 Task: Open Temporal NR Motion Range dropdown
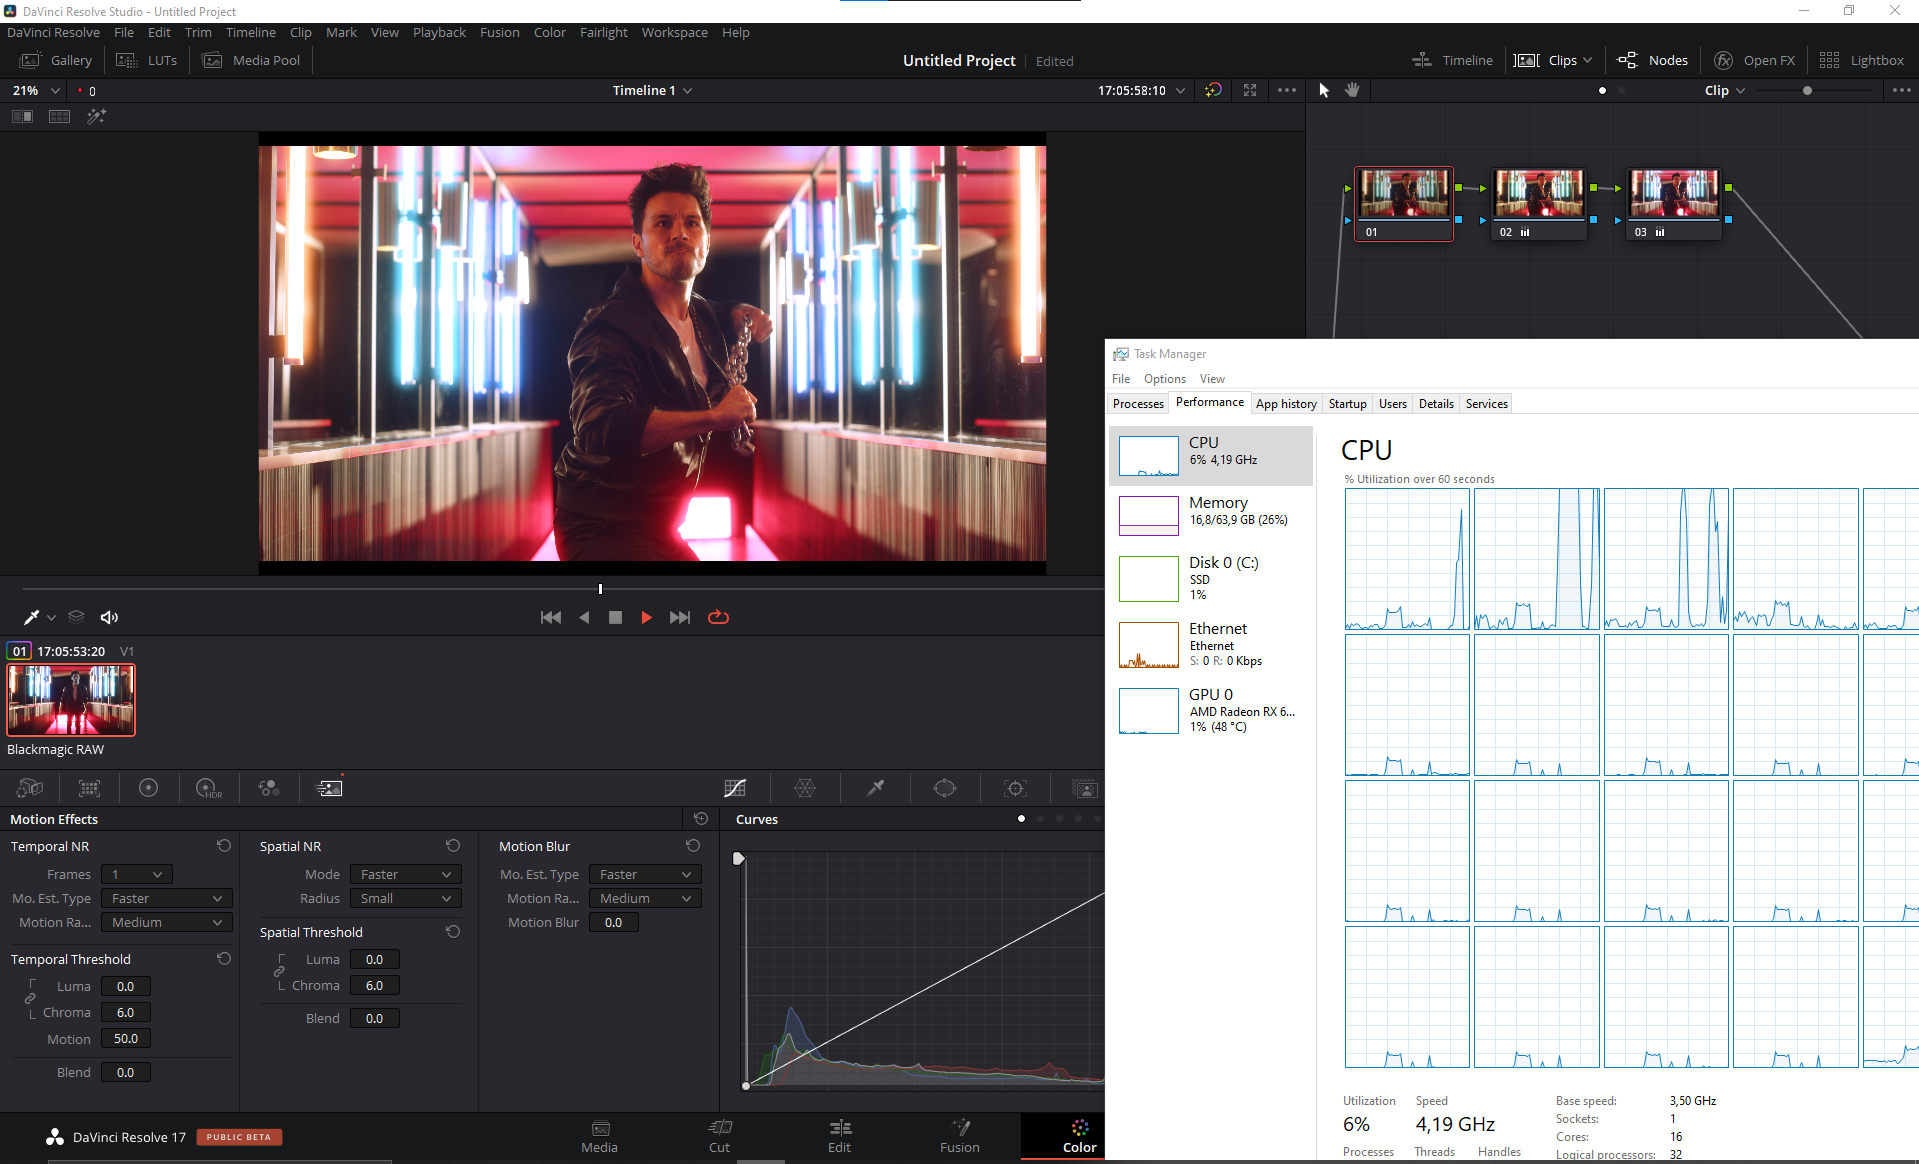167,922
